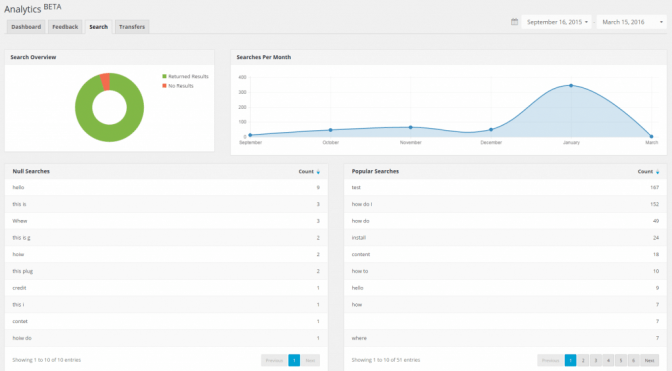Click the December data point on chart
The width and height of the screenshot is (672, 371).
coord(491,129)
